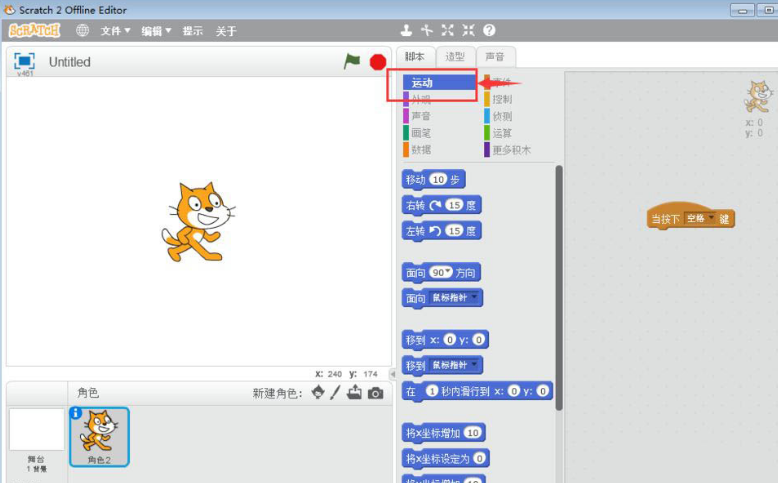
Task: Select the 画笔 block category
Action: click(417, 133)
